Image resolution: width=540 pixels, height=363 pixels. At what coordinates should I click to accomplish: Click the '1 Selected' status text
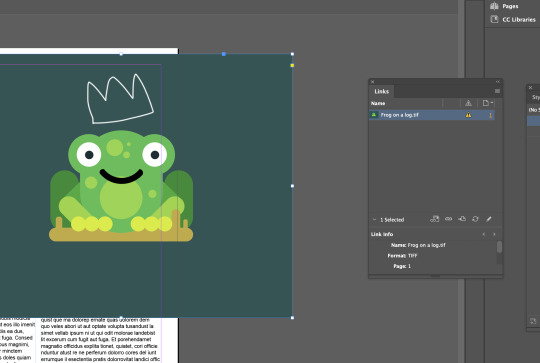pos(392,220)
